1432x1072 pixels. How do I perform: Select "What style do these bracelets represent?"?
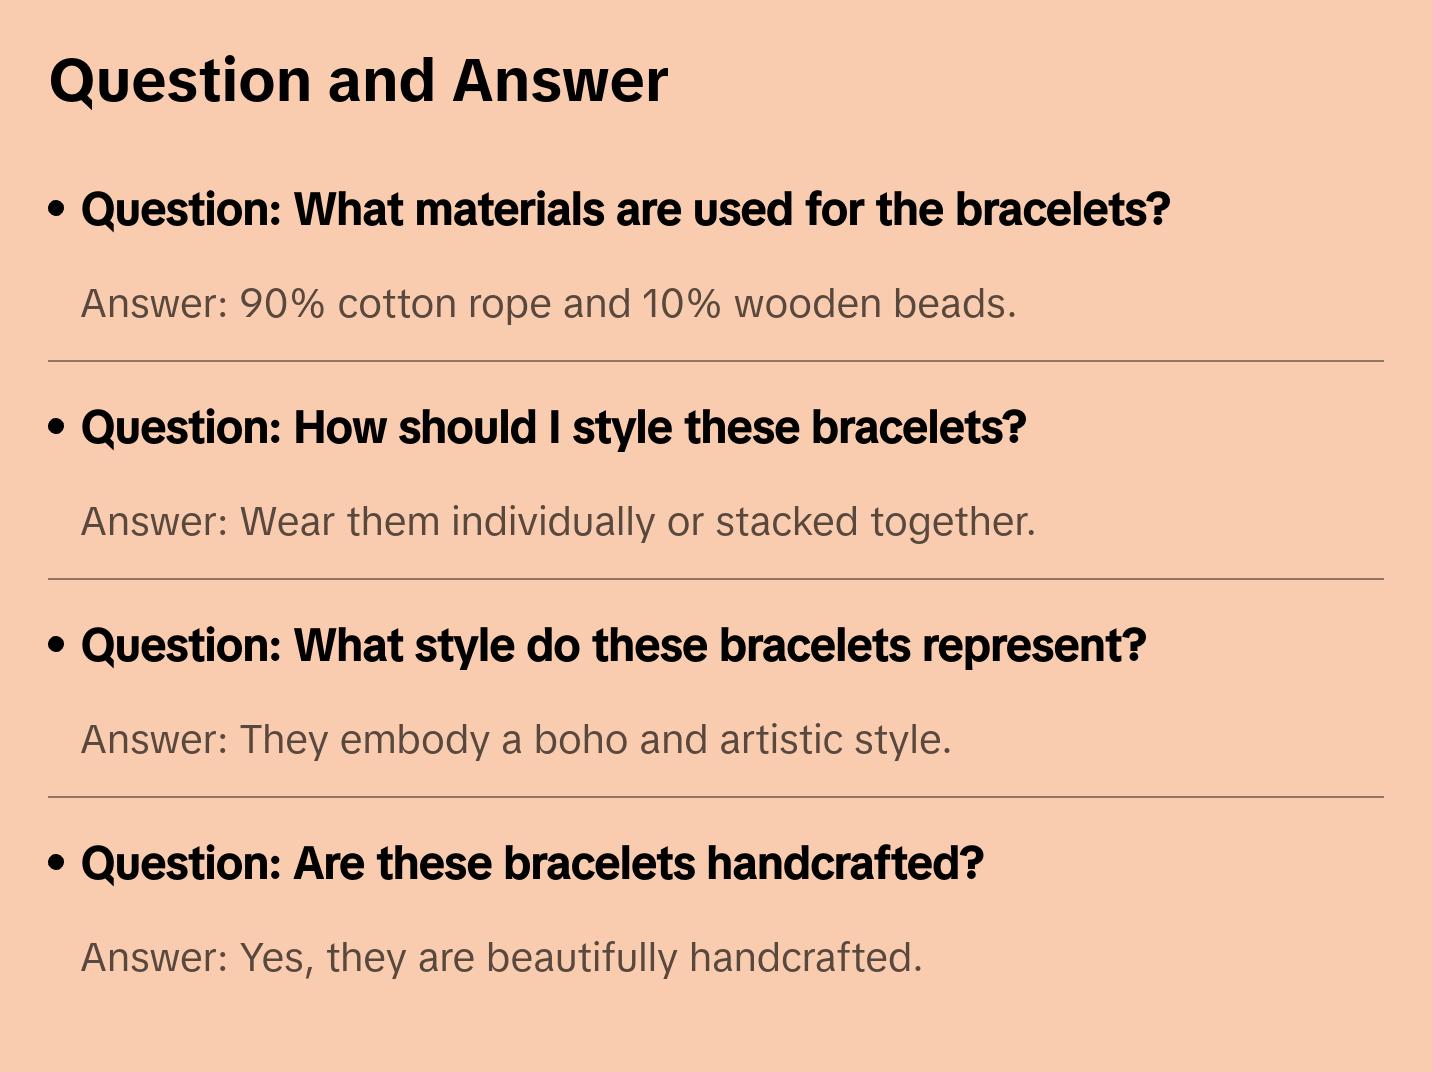click(613, 646)
